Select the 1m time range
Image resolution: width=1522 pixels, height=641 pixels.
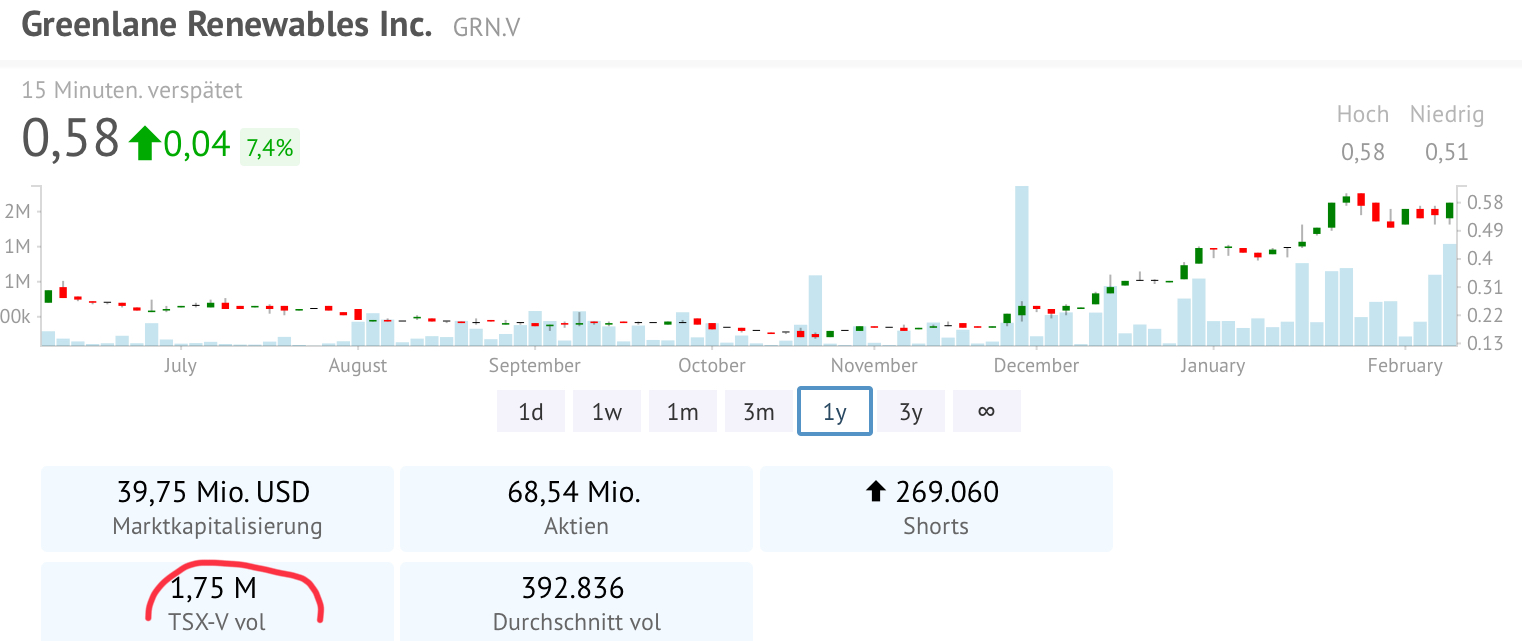[x=683, y=411]
